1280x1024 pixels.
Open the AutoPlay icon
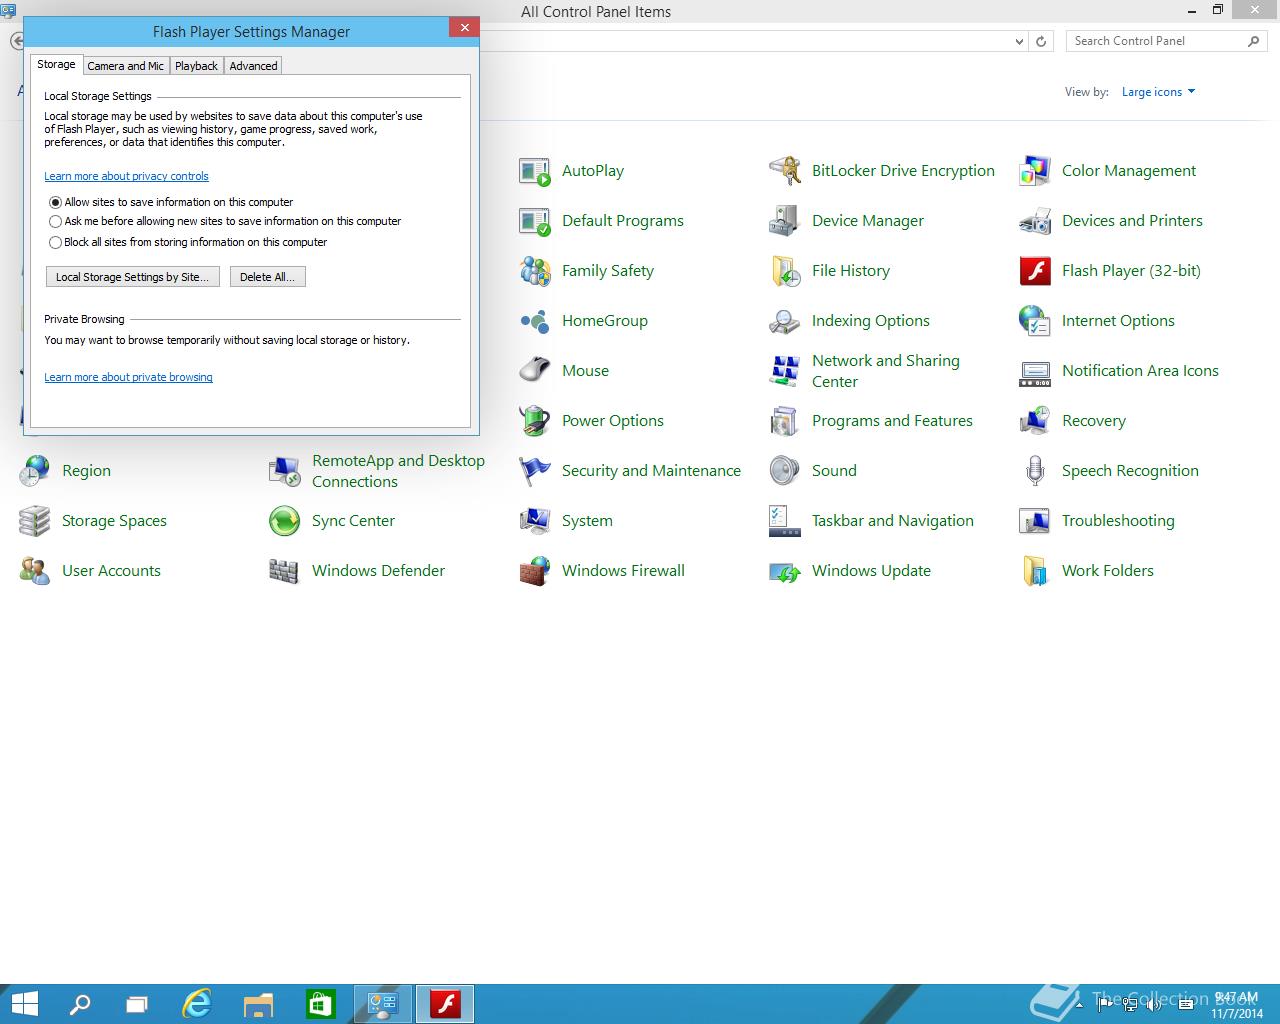[x=535, y=171]
